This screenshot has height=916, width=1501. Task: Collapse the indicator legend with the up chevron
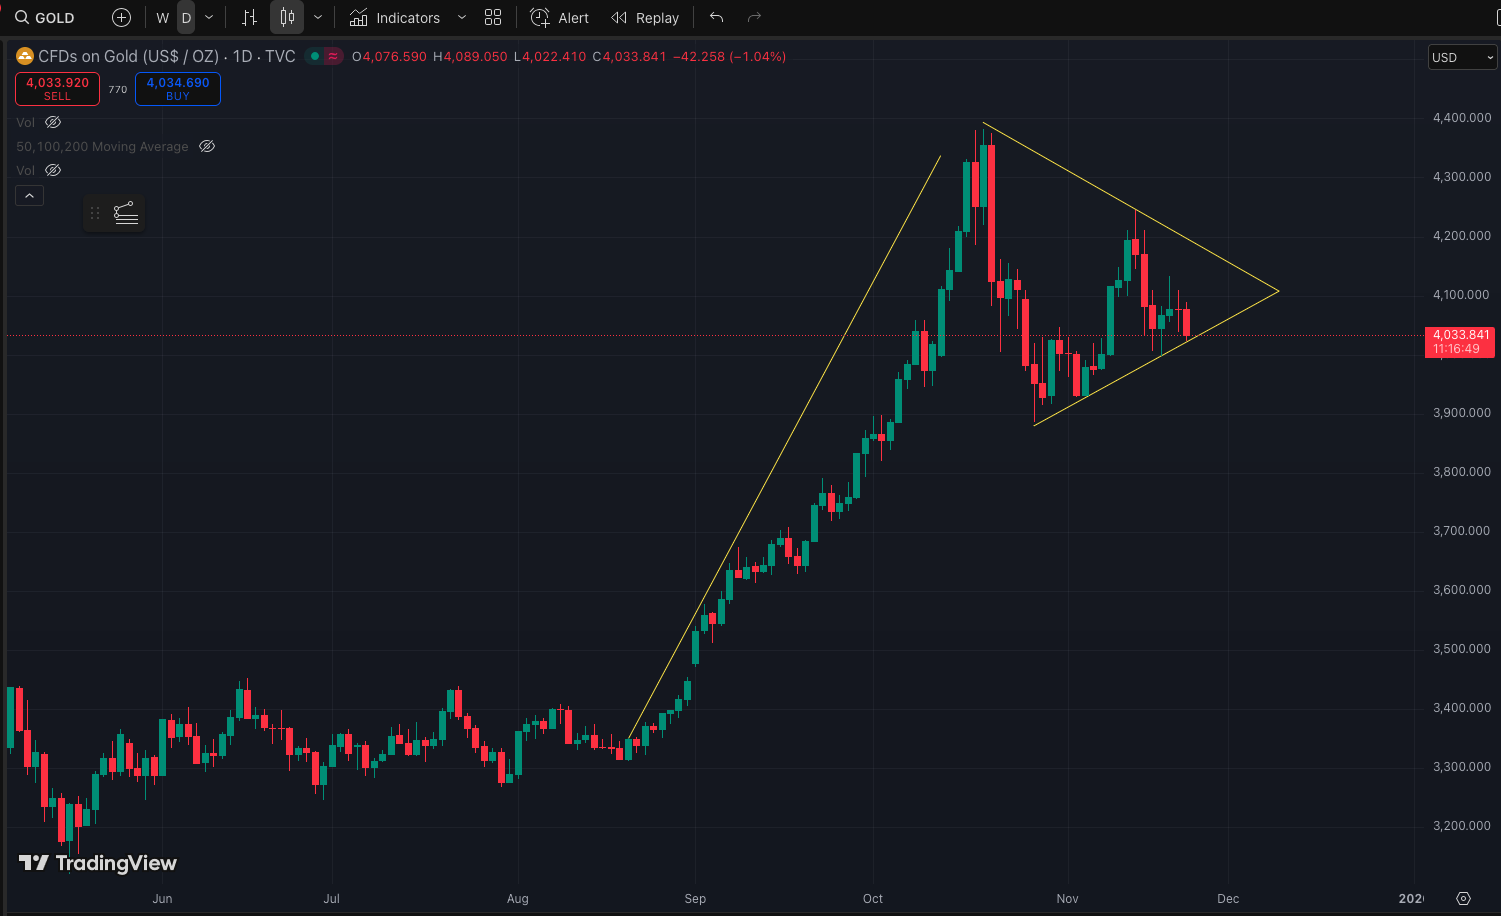[x=29, y=196]
